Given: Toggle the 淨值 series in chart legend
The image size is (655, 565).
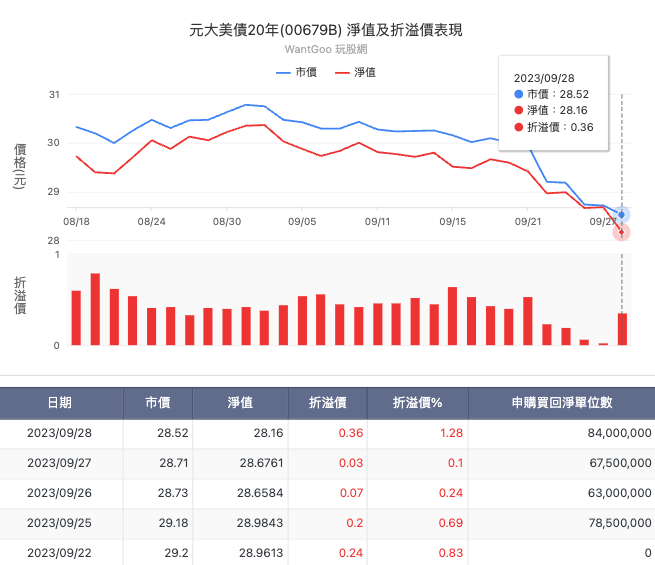Looking at the screenshot, I should 356,72.
